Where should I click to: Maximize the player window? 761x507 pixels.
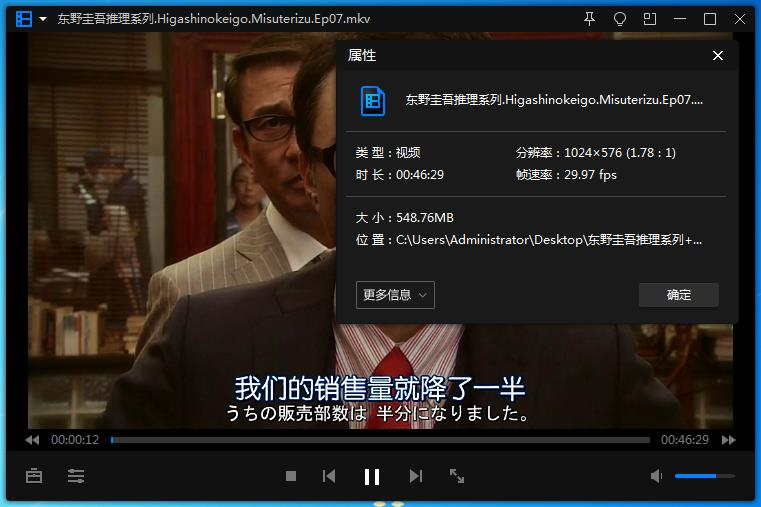point(710,19)
